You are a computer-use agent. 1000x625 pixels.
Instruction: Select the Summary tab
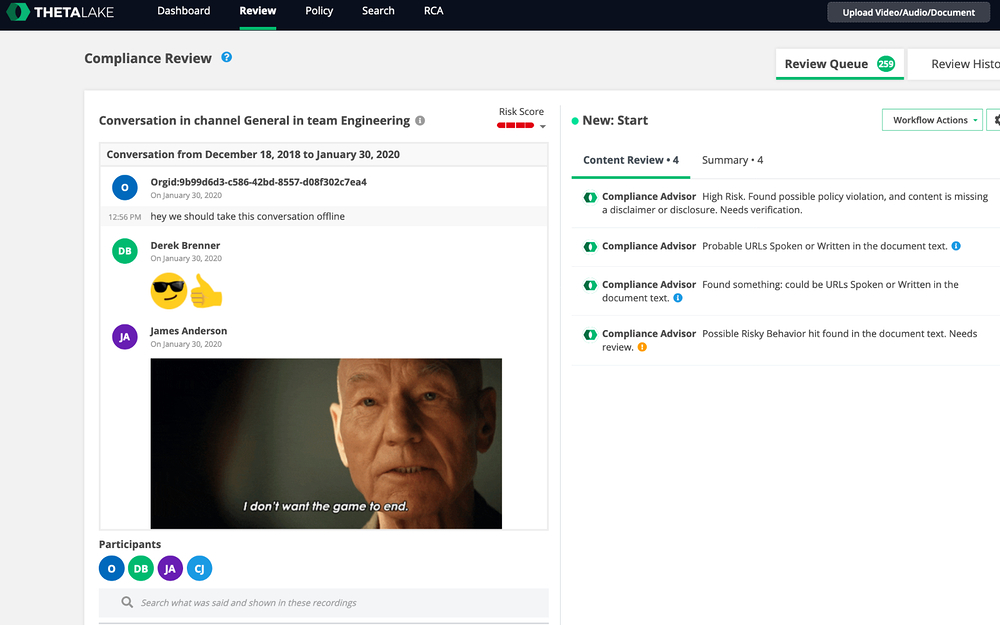(x=732, y=161)
